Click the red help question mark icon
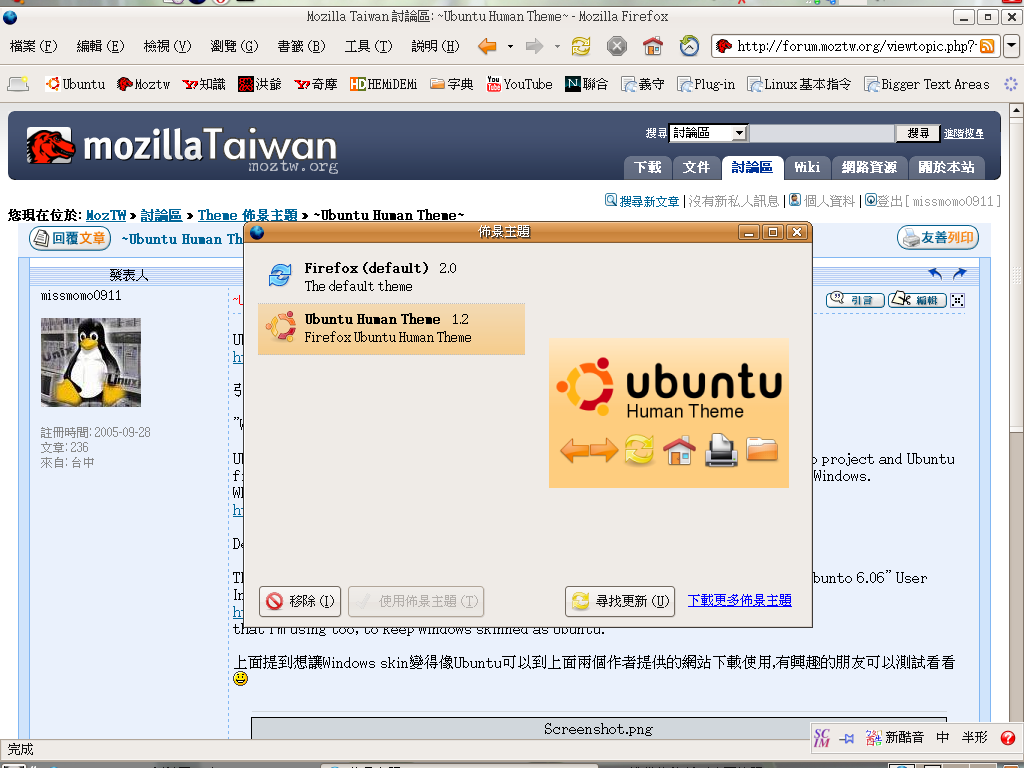Viewport: 1024px width, 768px height. point(1007,738)
